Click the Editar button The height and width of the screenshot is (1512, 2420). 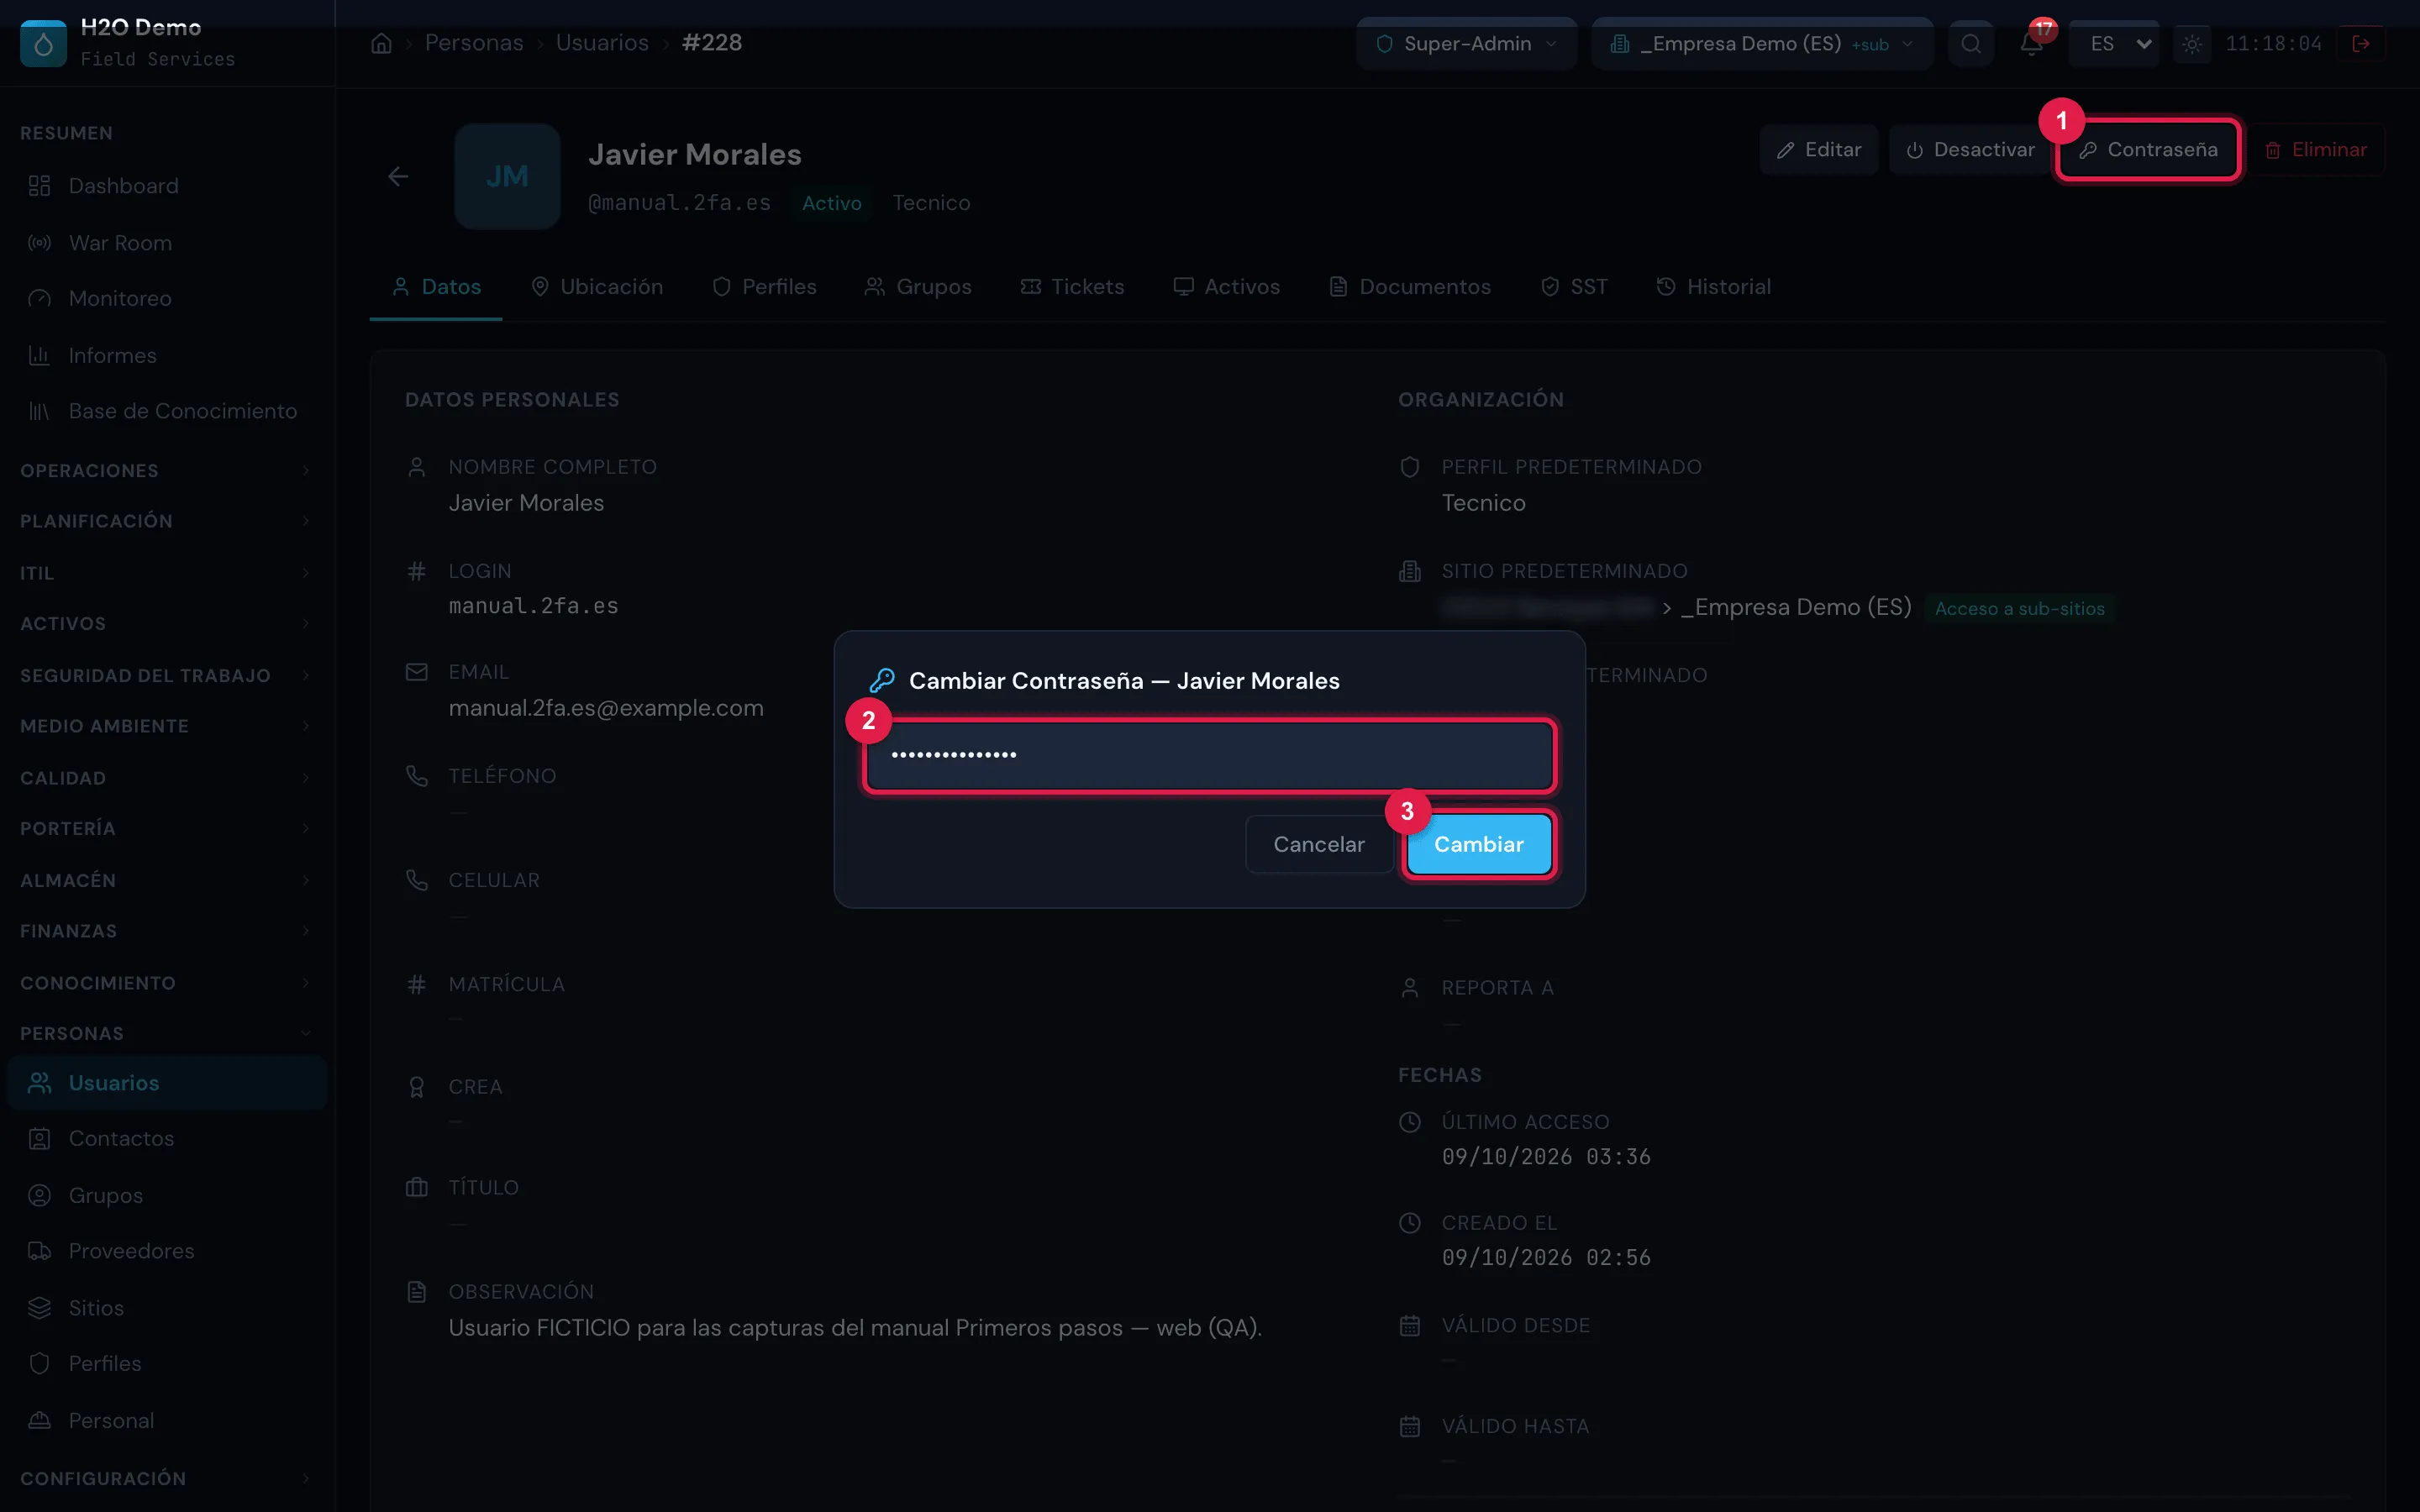click(x=1819, y=150)
